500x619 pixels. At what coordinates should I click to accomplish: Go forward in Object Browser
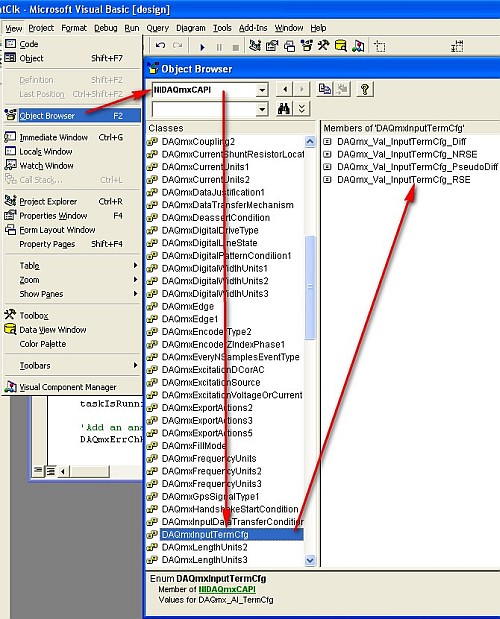(301, 89)
